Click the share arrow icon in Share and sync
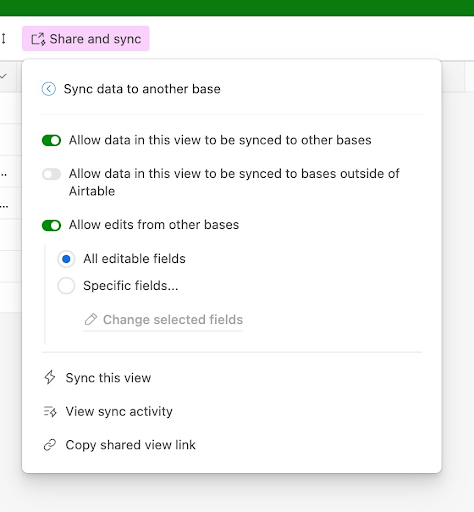Viewport: 474px width, 512px height. click(38, 39)
